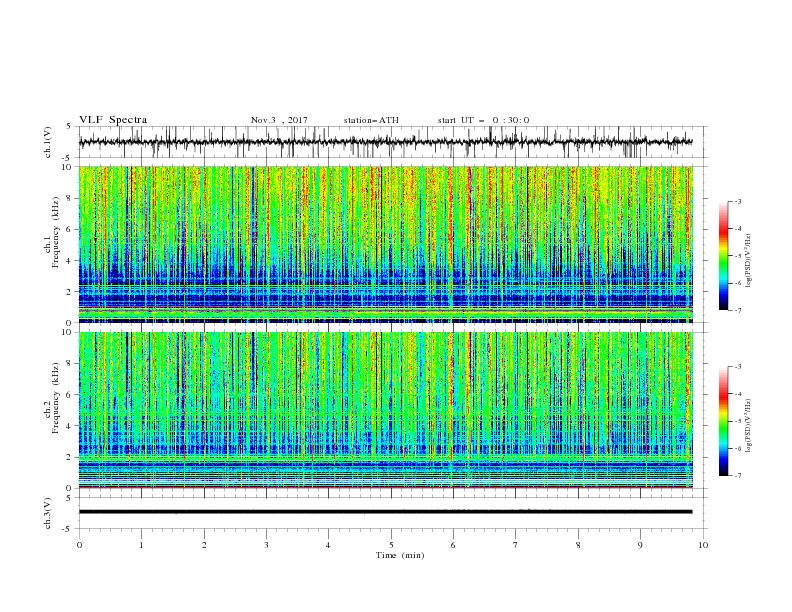This screenshot has width=792, height=612.
Task: Click the time axis tick label '5'
Action: pos(391,545)
